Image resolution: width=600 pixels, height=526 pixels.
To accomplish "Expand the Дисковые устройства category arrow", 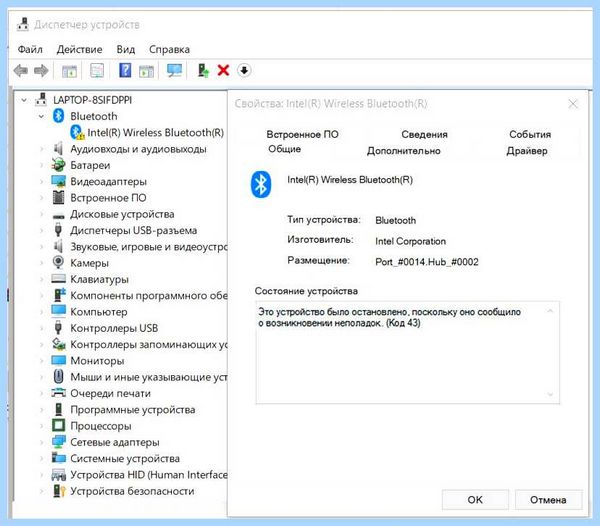I will (x=41, y=214).
